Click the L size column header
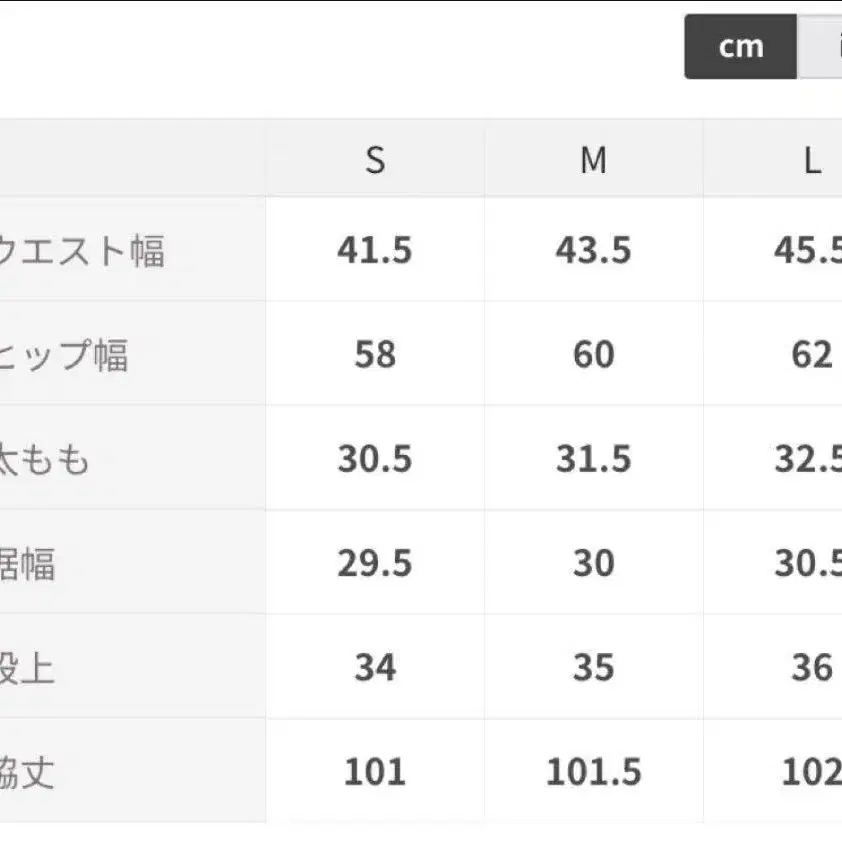 [x=812, y=160]
